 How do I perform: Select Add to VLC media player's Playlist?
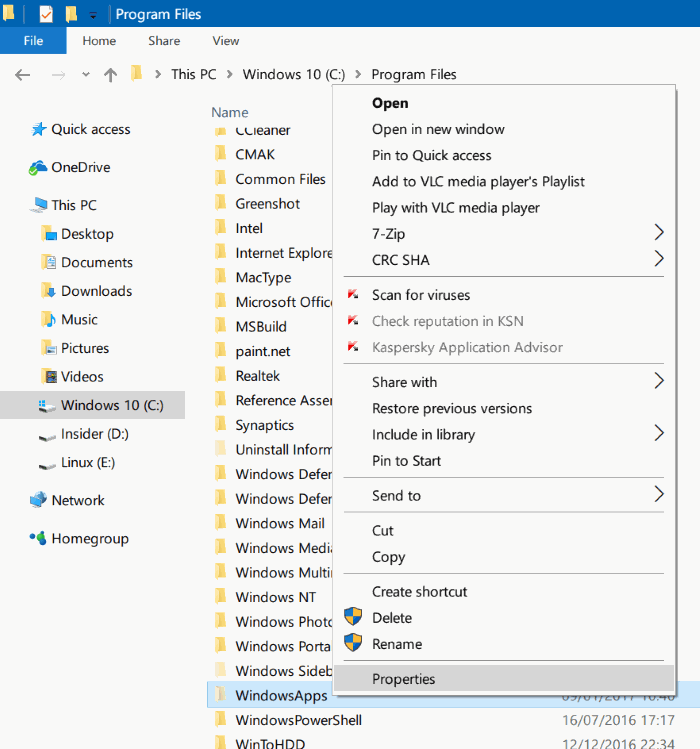click(504, 182)
